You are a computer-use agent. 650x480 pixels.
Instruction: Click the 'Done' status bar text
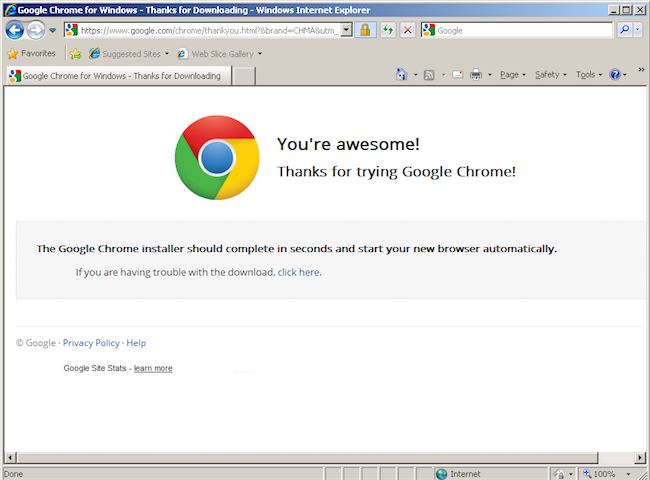(x=13, y=474)
